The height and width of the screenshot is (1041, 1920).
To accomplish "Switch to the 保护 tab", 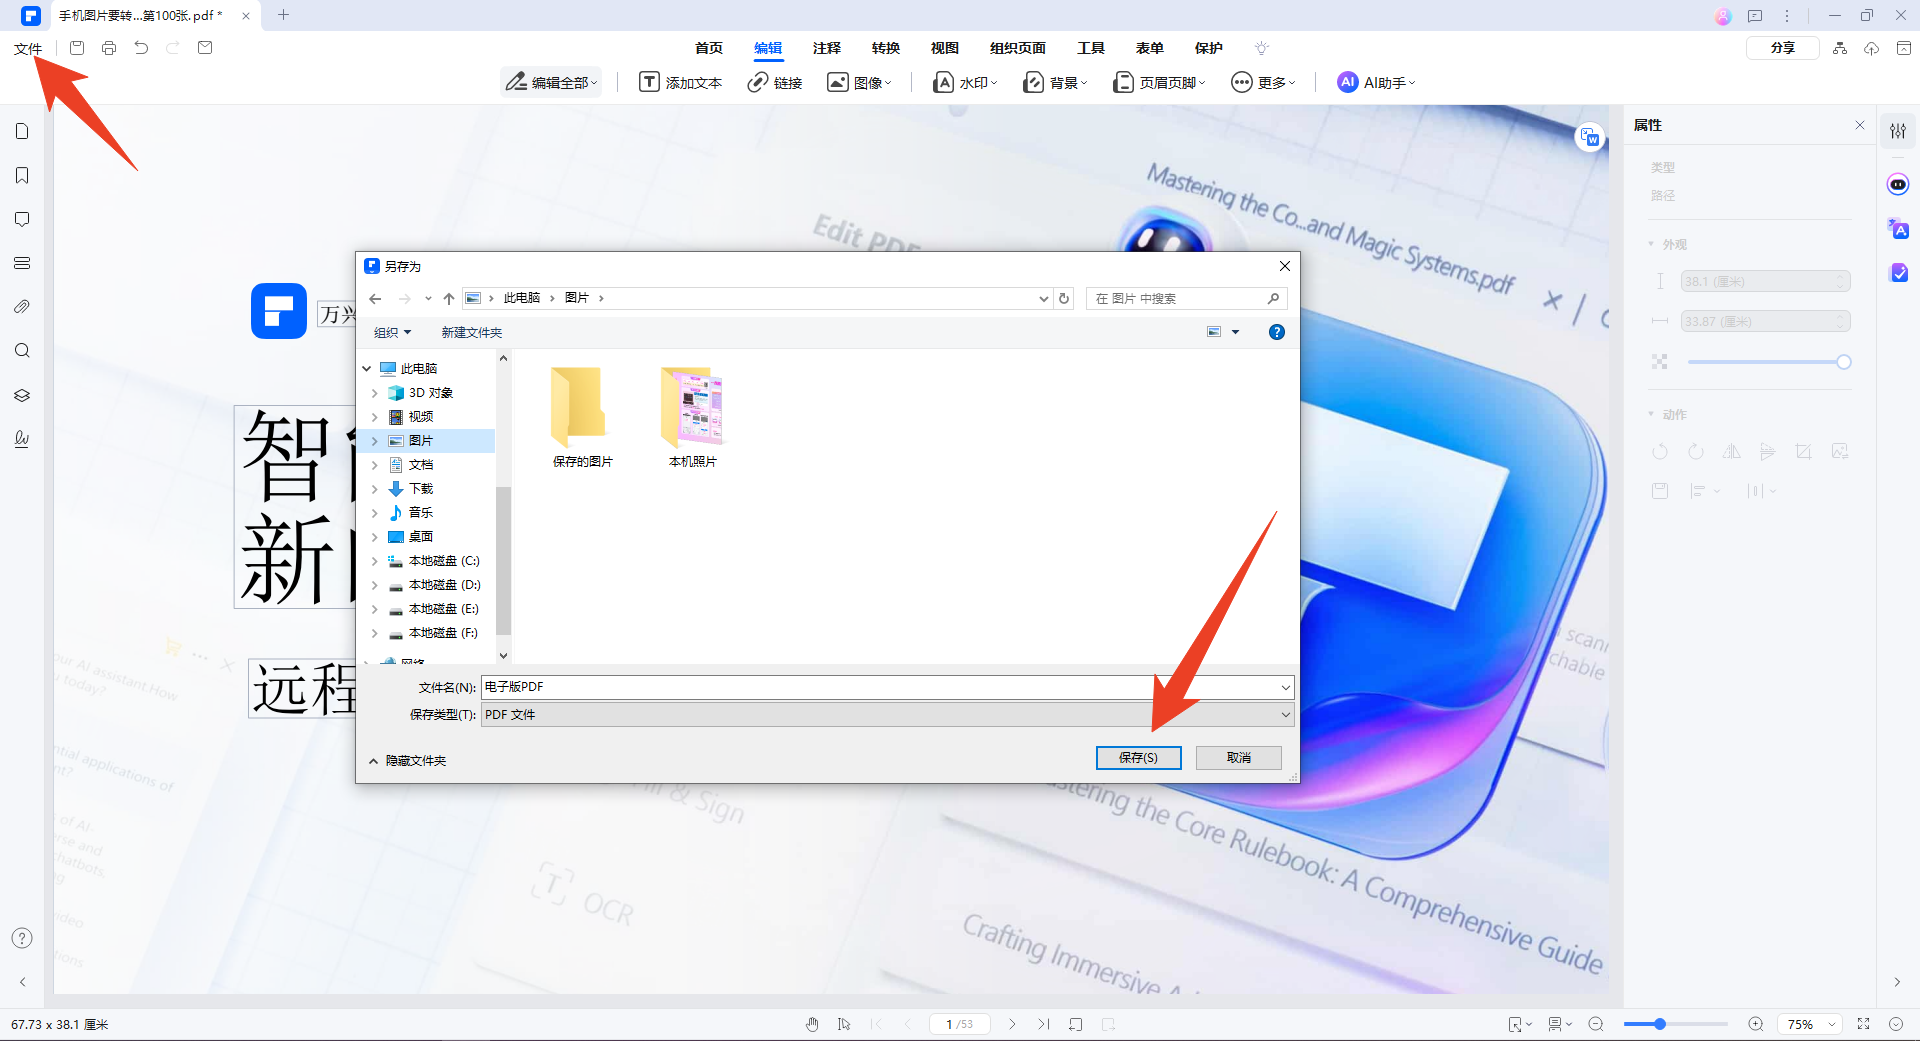I will click(1209, 48).
